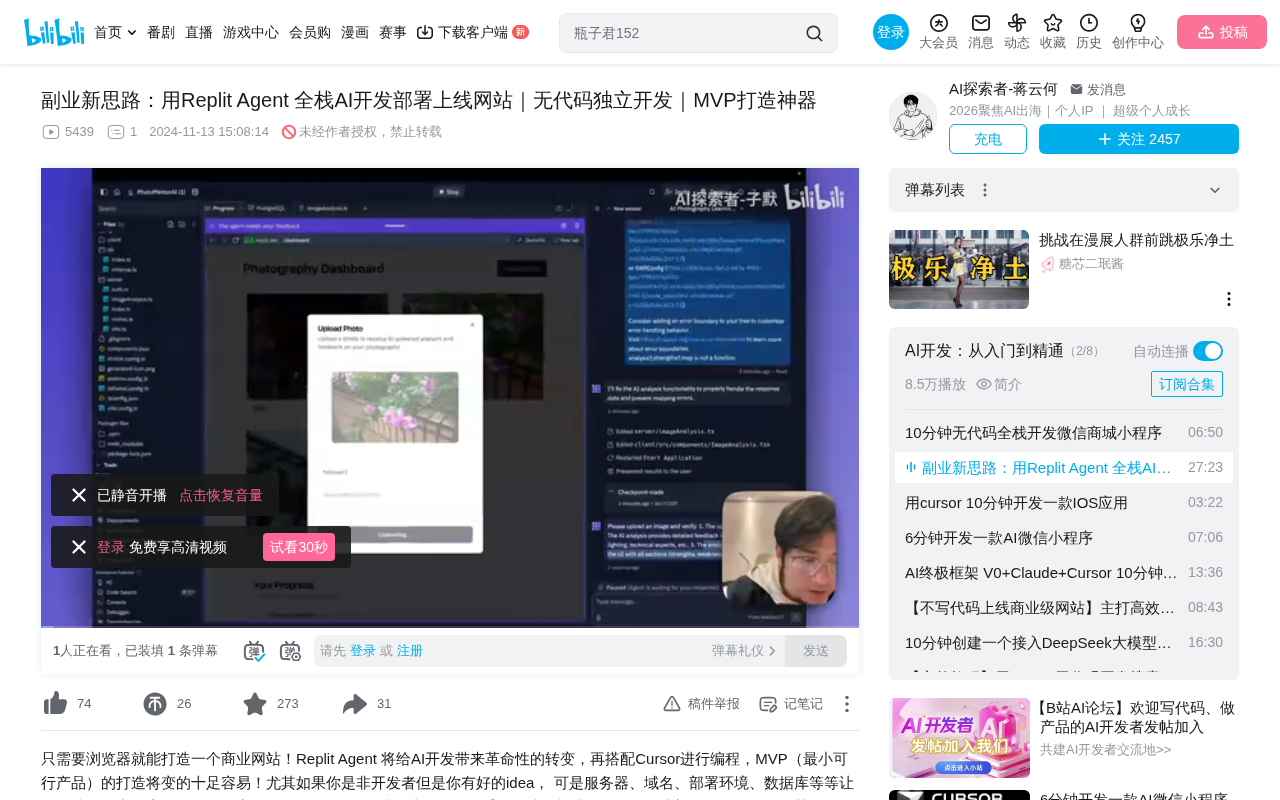
Task: Open the 直播 nav item
Action: [199, 32]
